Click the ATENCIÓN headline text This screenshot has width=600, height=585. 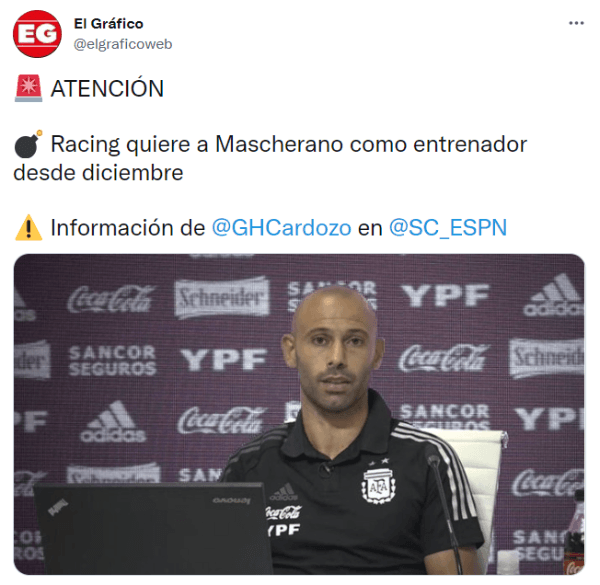(x=107, y=88)
